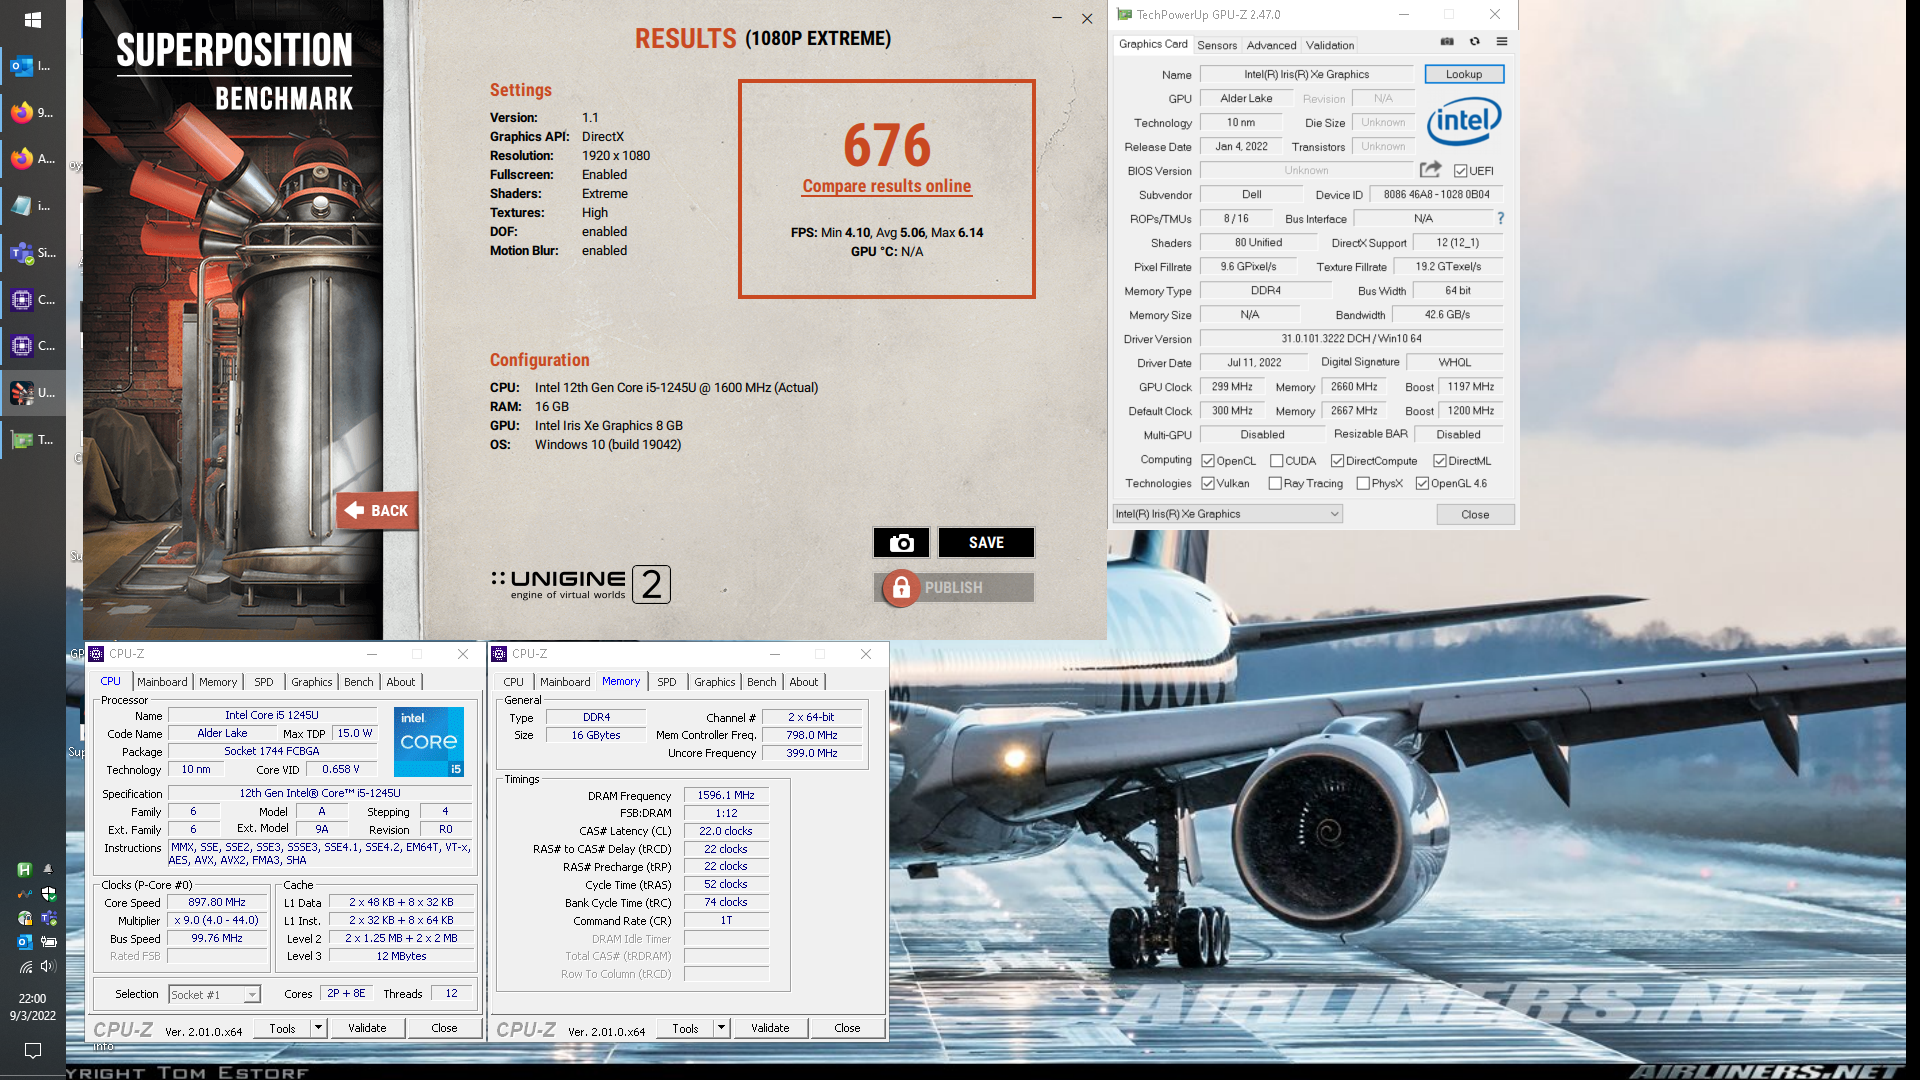Click the Close button in GPU-Z
Image resolution: width=1920 pixels, height=1080 pixels.
click(x=1475, y=514)
